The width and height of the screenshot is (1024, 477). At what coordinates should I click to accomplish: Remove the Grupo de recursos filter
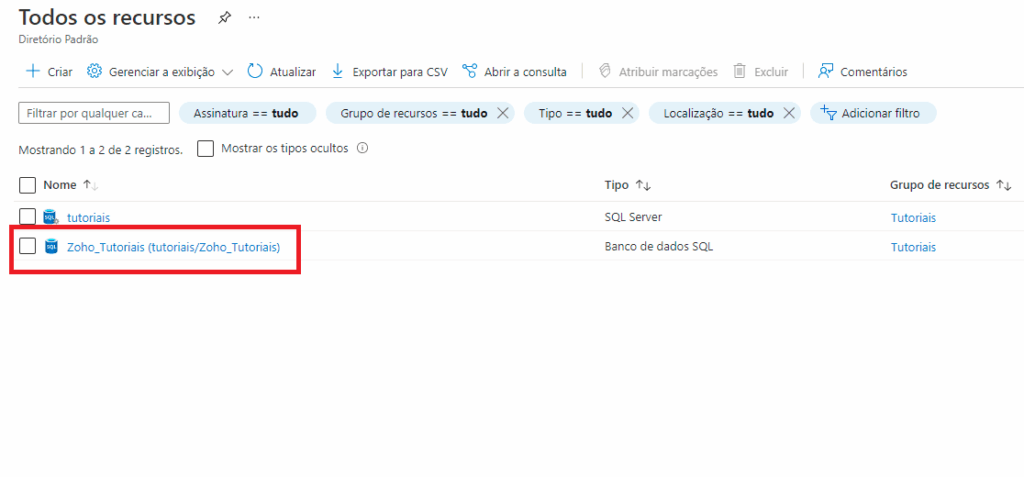[x=502, y=113]
